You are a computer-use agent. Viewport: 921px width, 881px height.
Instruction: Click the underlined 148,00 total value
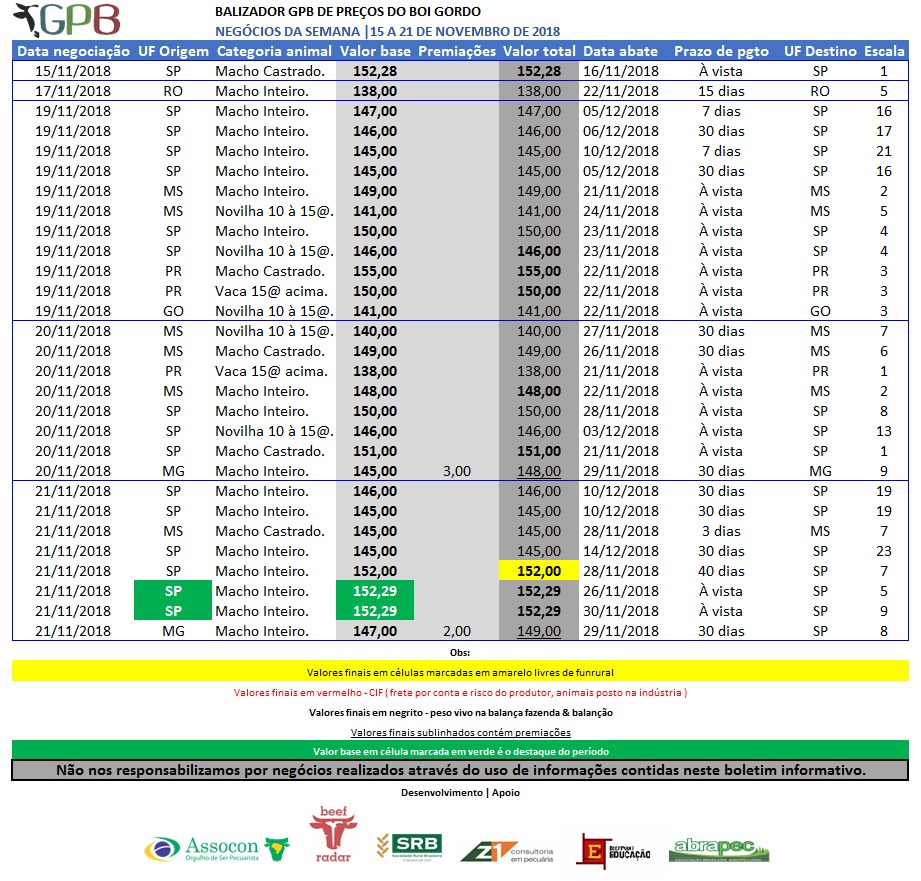539,471
